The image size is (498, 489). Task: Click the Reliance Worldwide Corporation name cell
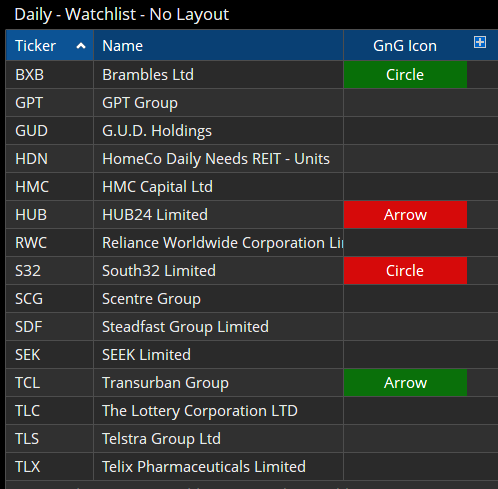pyautogui.click(x=218, y=243)
